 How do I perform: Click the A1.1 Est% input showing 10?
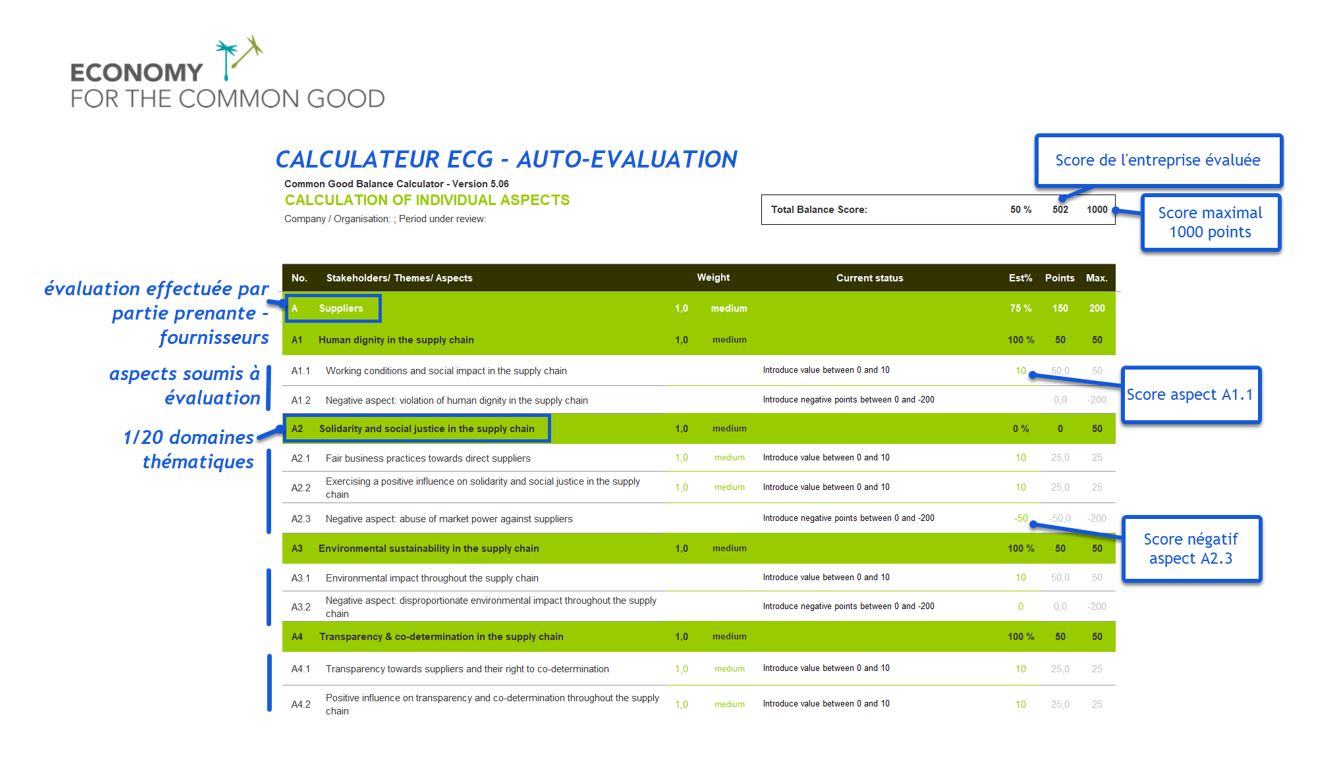click(1020, 371)
